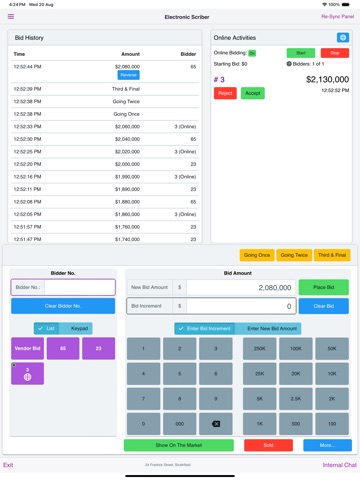Add 1K increment
Image resolution: width=360 pixels, height=480 pixels.
(x=259, y=424)
